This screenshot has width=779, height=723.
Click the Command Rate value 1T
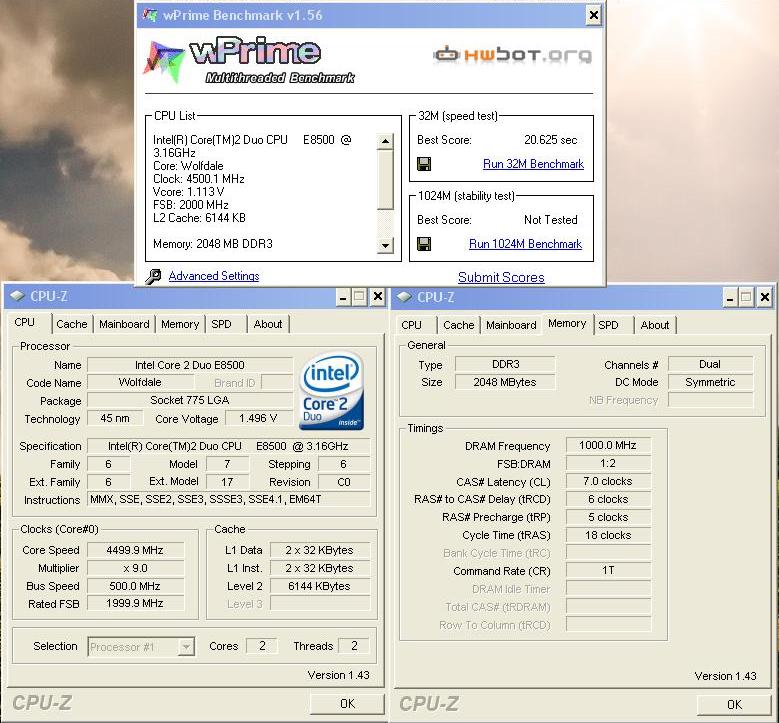(x=608, y=570)
